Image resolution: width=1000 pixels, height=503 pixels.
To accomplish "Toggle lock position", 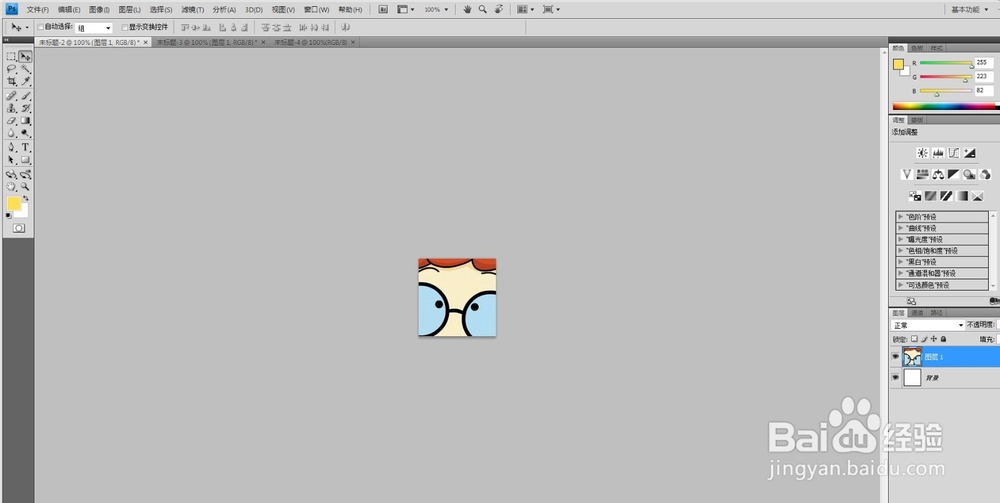I will coord(934,339).
